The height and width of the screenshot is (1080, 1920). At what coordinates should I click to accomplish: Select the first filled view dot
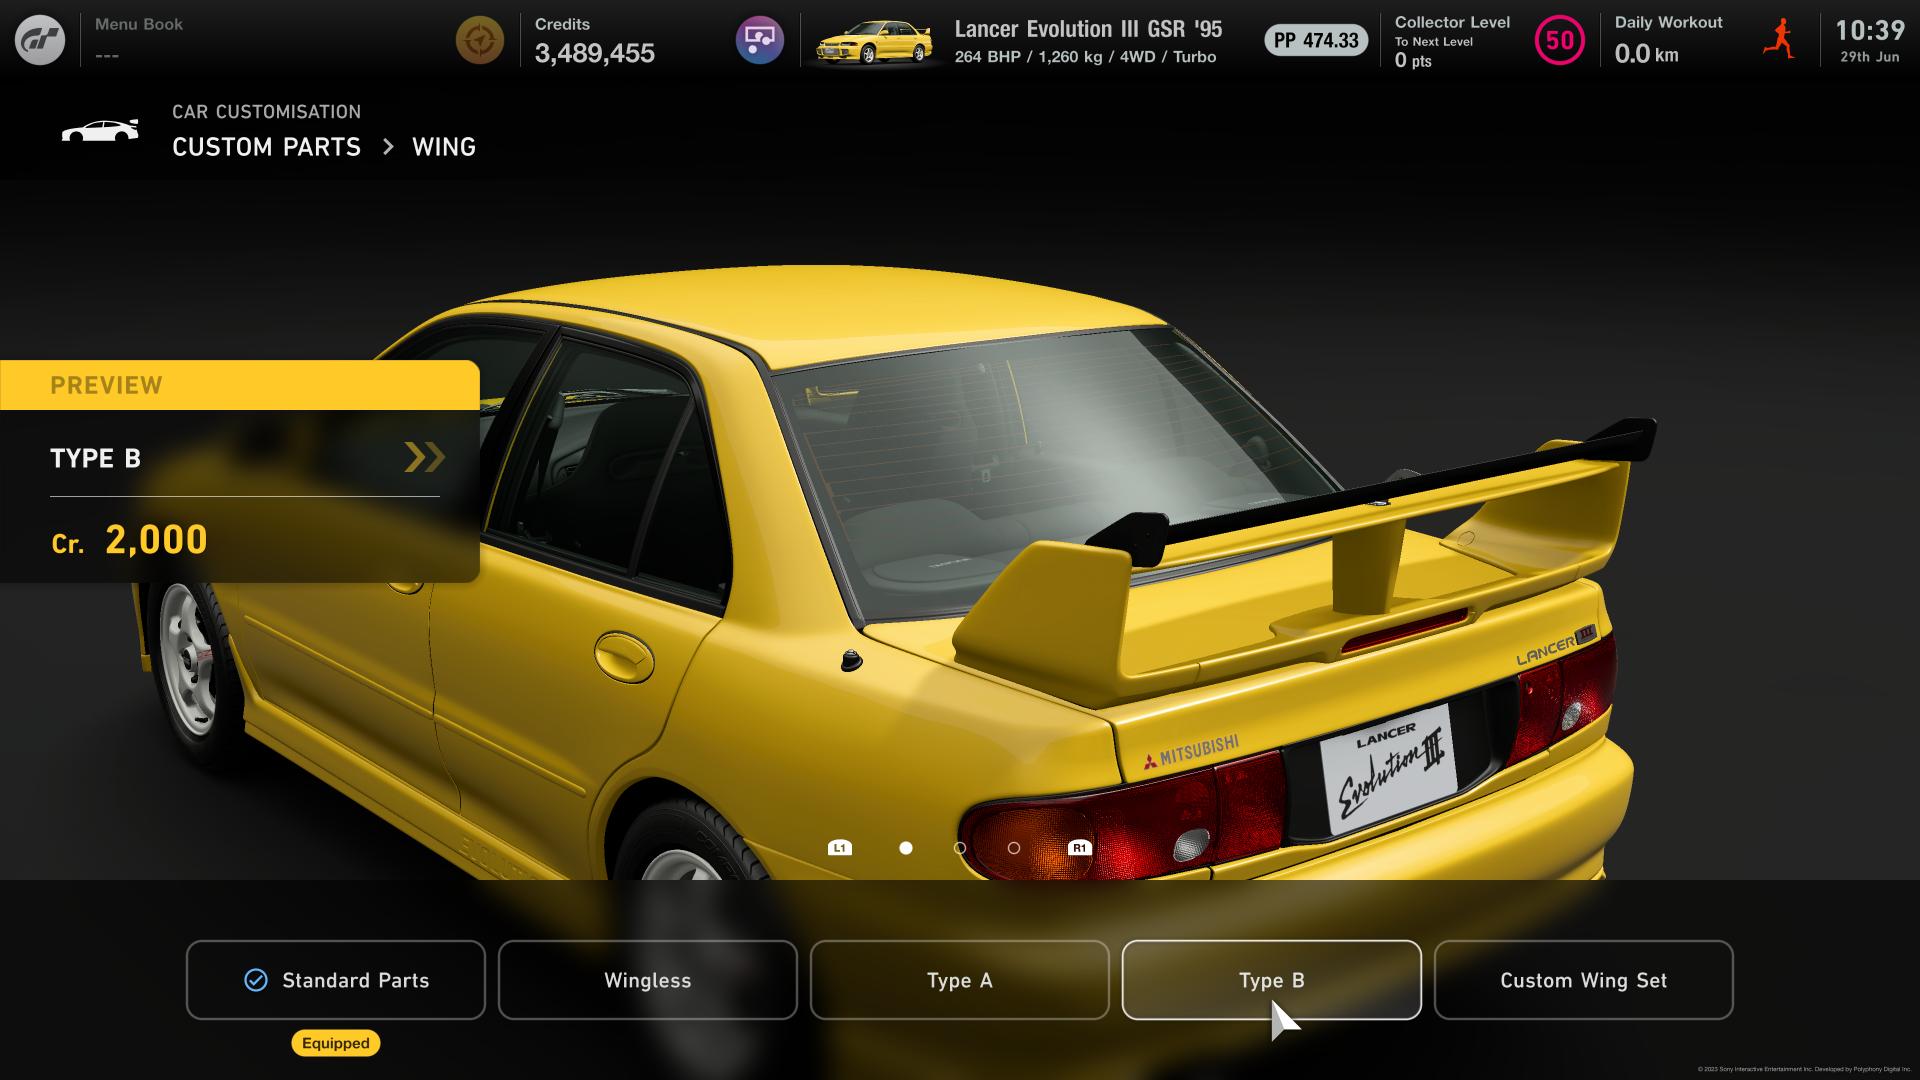pyautogui.click(x=906, y=848)
